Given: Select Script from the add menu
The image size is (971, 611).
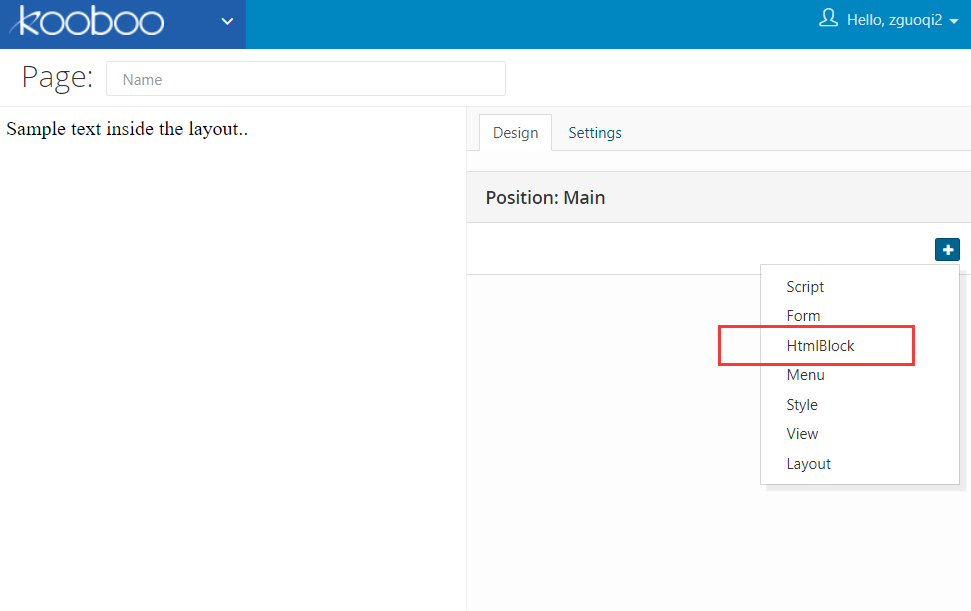Looking at the screenshot, I should click(x=860, y=287).
